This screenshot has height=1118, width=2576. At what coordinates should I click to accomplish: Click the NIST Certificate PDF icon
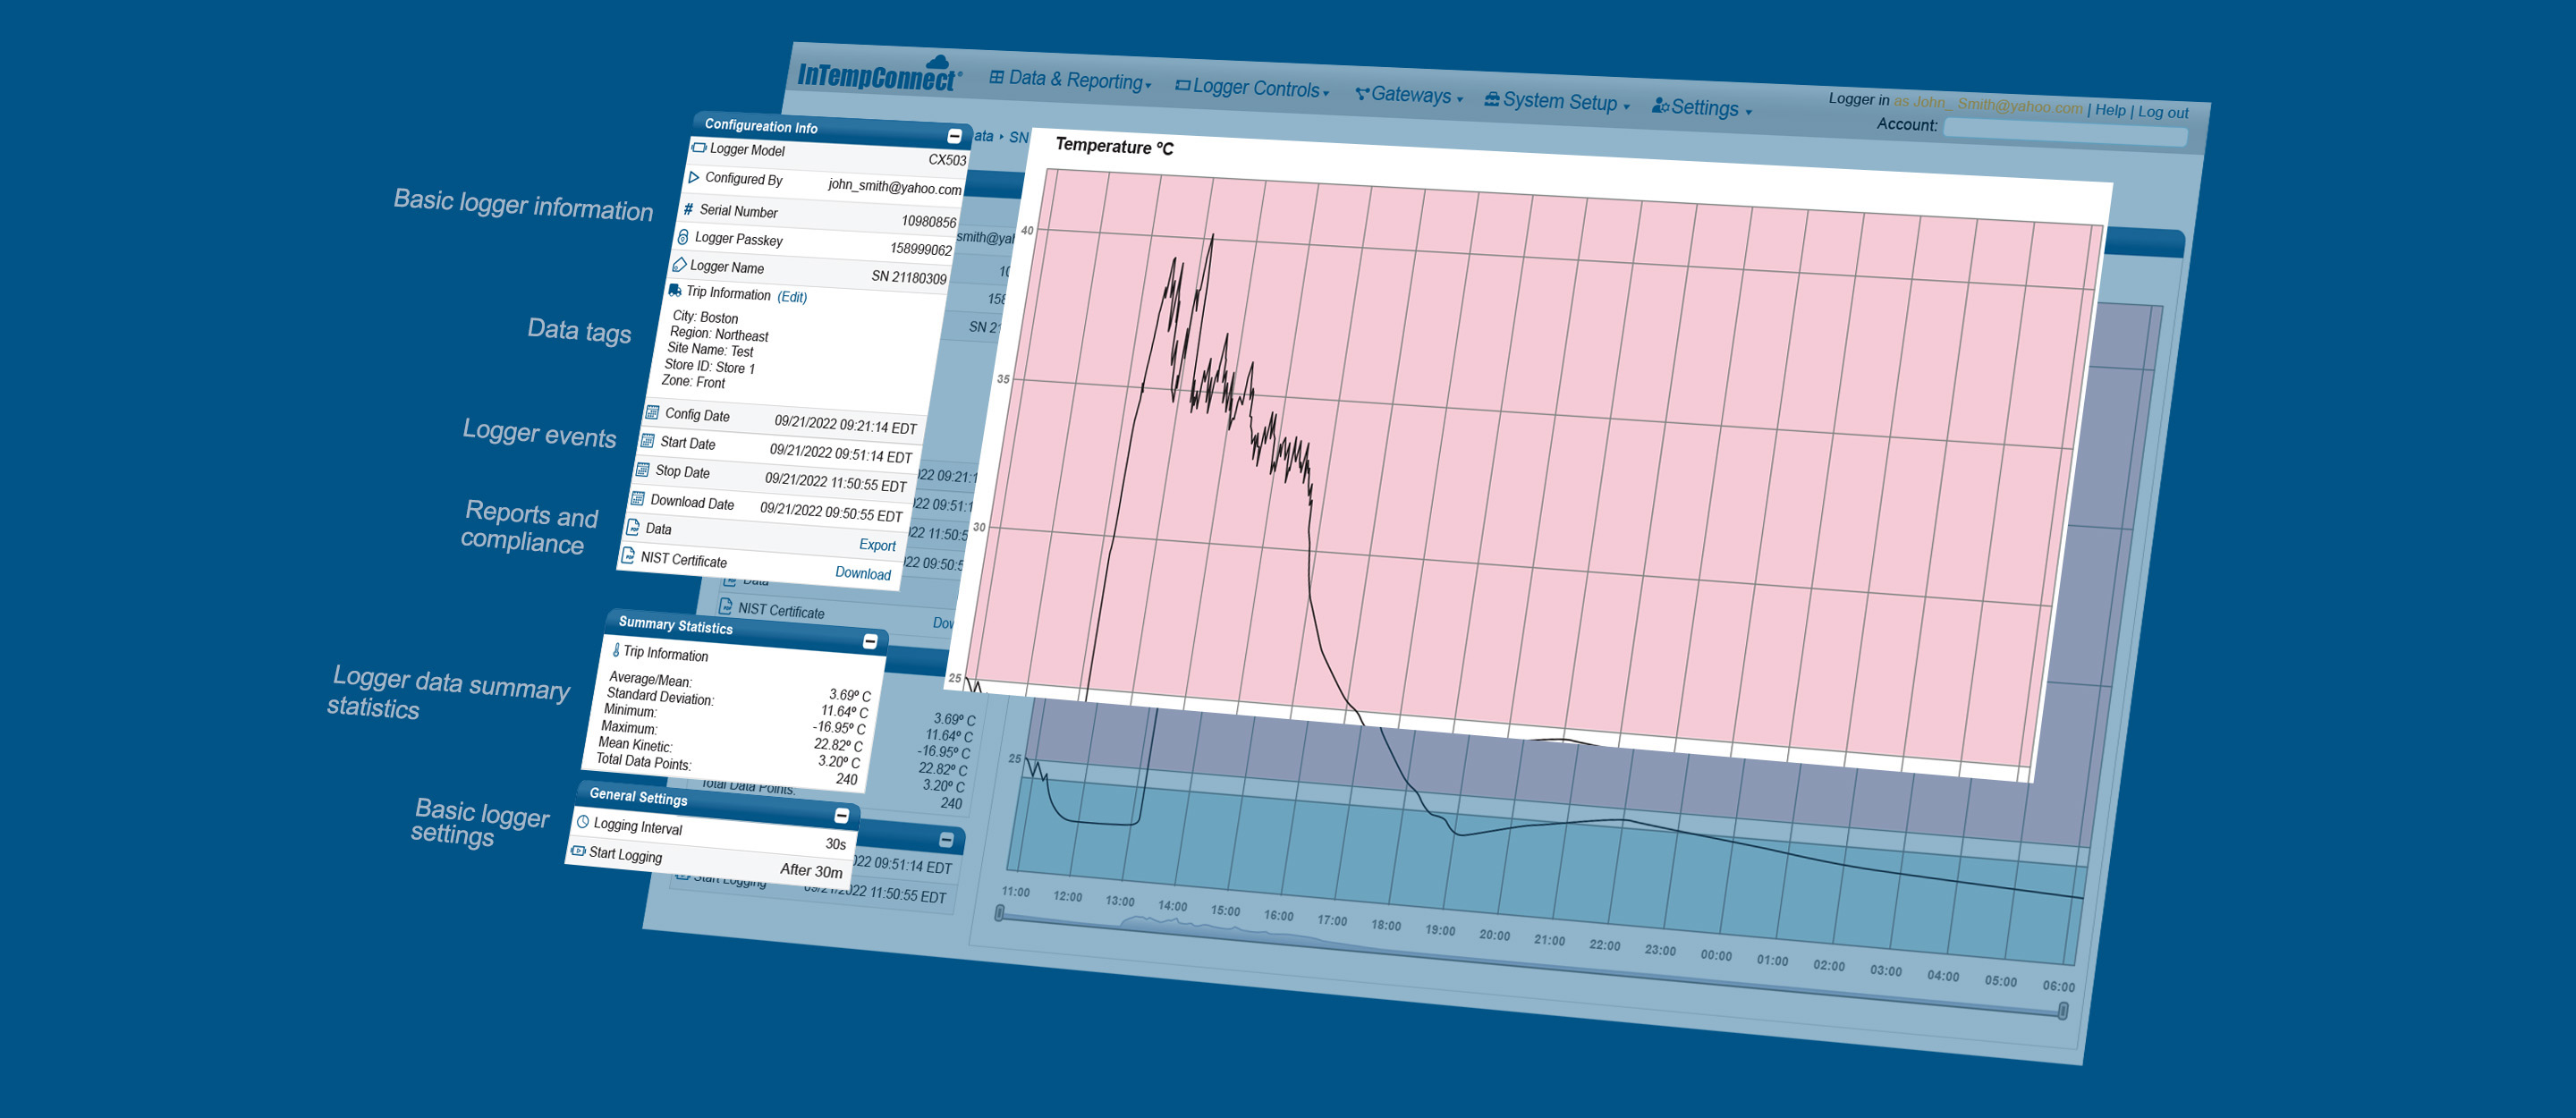[x=628, y=556]
